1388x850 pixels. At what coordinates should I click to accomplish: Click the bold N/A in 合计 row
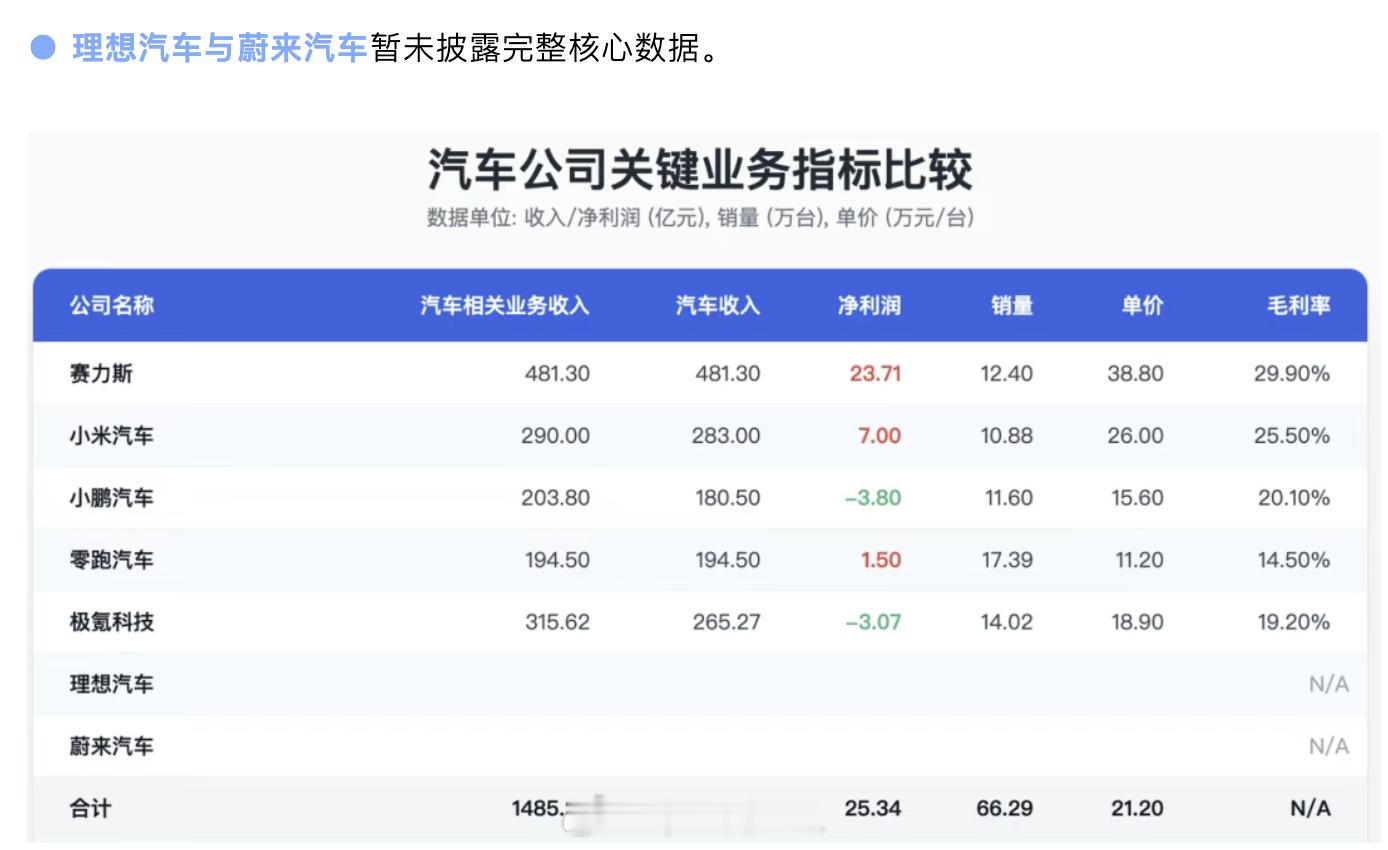point(1310,808)
